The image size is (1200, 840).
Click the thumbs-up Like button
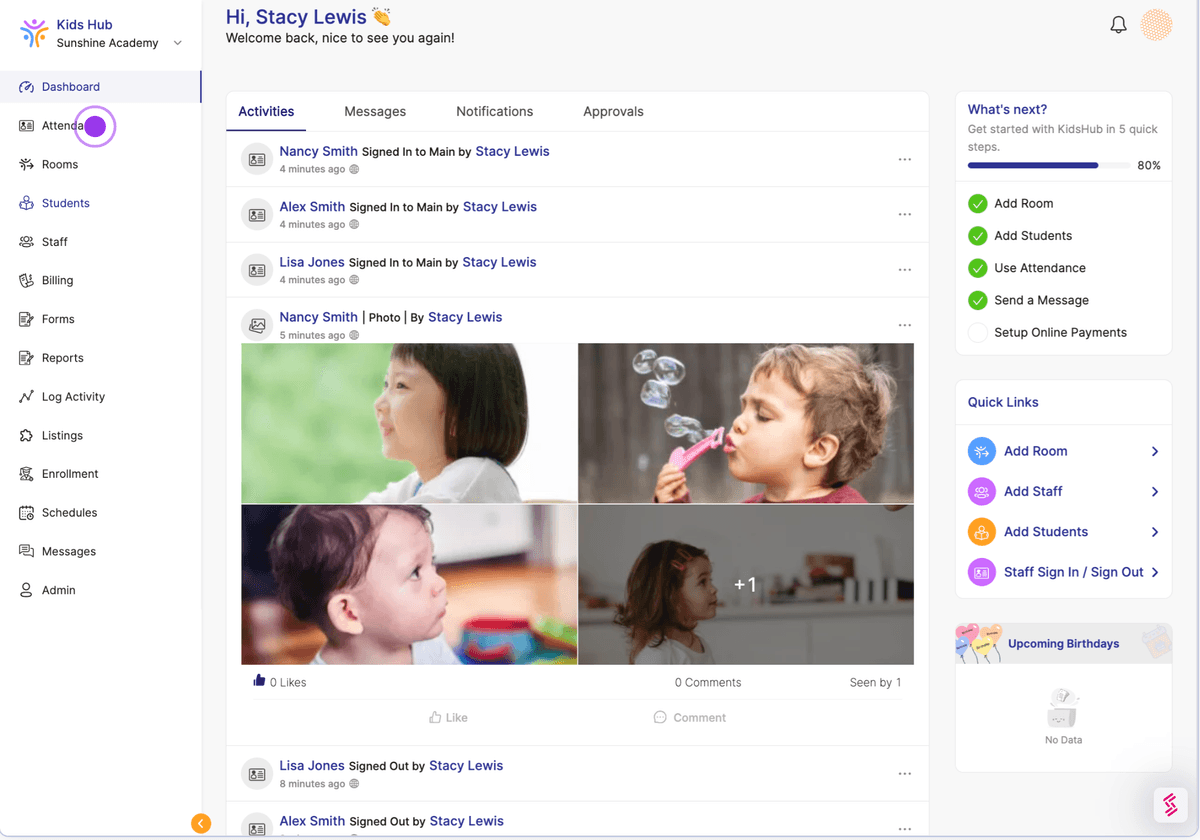pos(448,717)
